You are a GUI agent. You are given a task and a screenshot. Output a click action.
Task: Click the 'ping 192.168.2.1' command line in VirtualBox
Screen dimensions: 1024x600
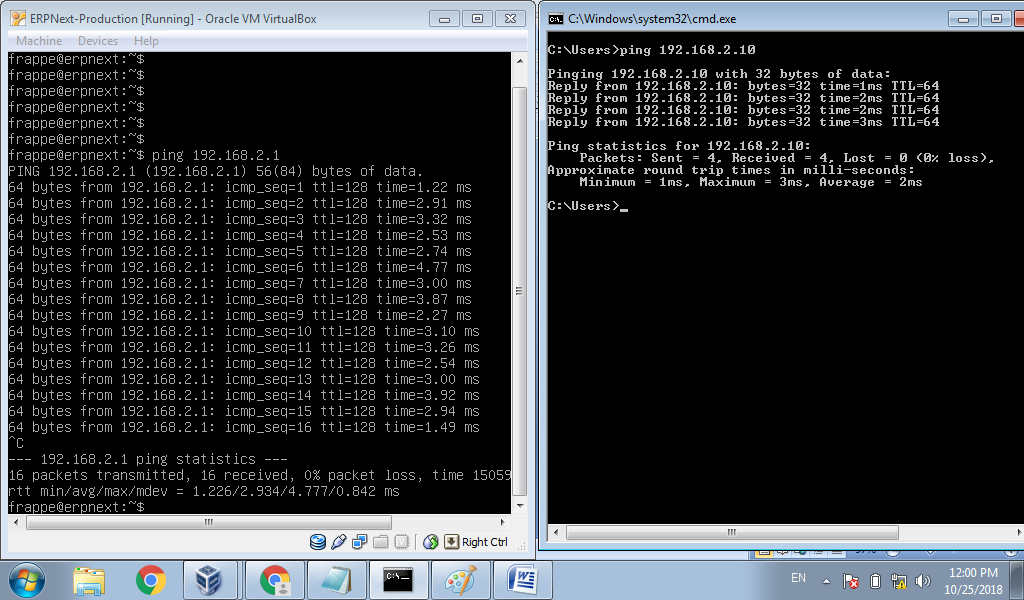tap(144, 155)
